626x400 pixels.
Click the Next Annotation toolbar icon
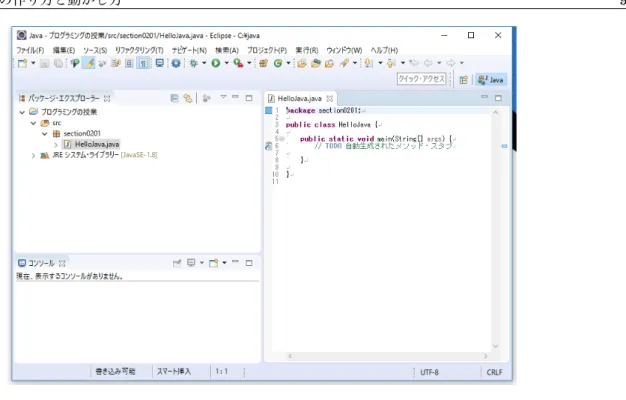point(368,63)
